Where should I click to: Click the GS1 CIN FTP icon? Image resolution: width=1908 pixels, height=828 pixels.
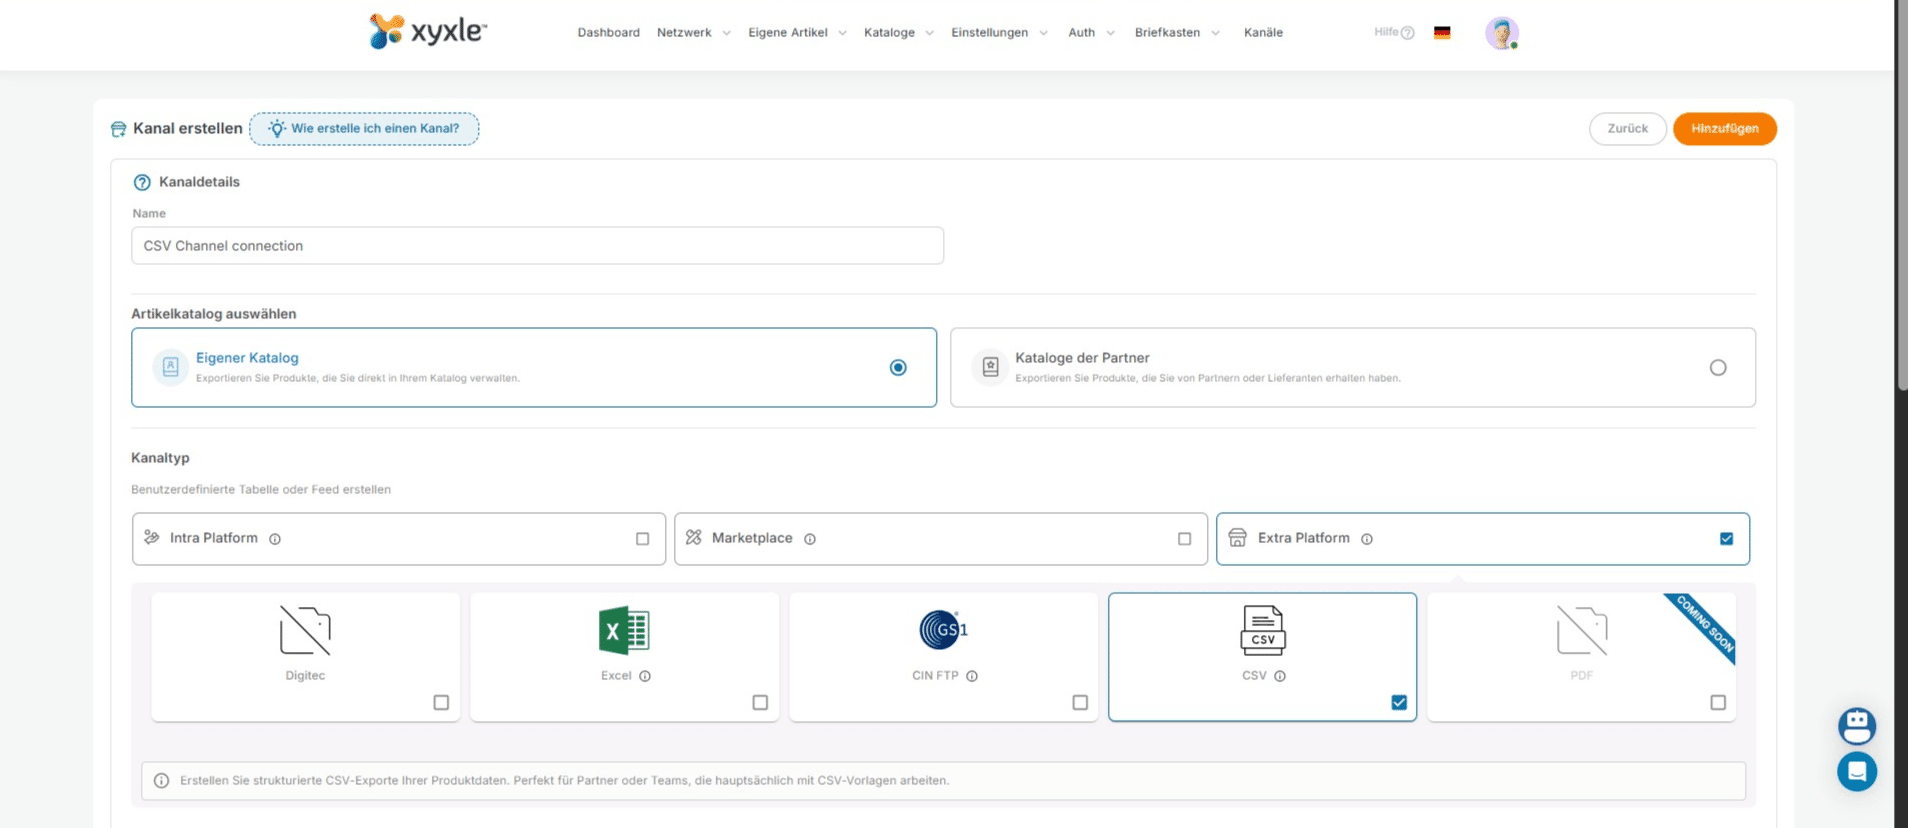(x=942, y=630)
